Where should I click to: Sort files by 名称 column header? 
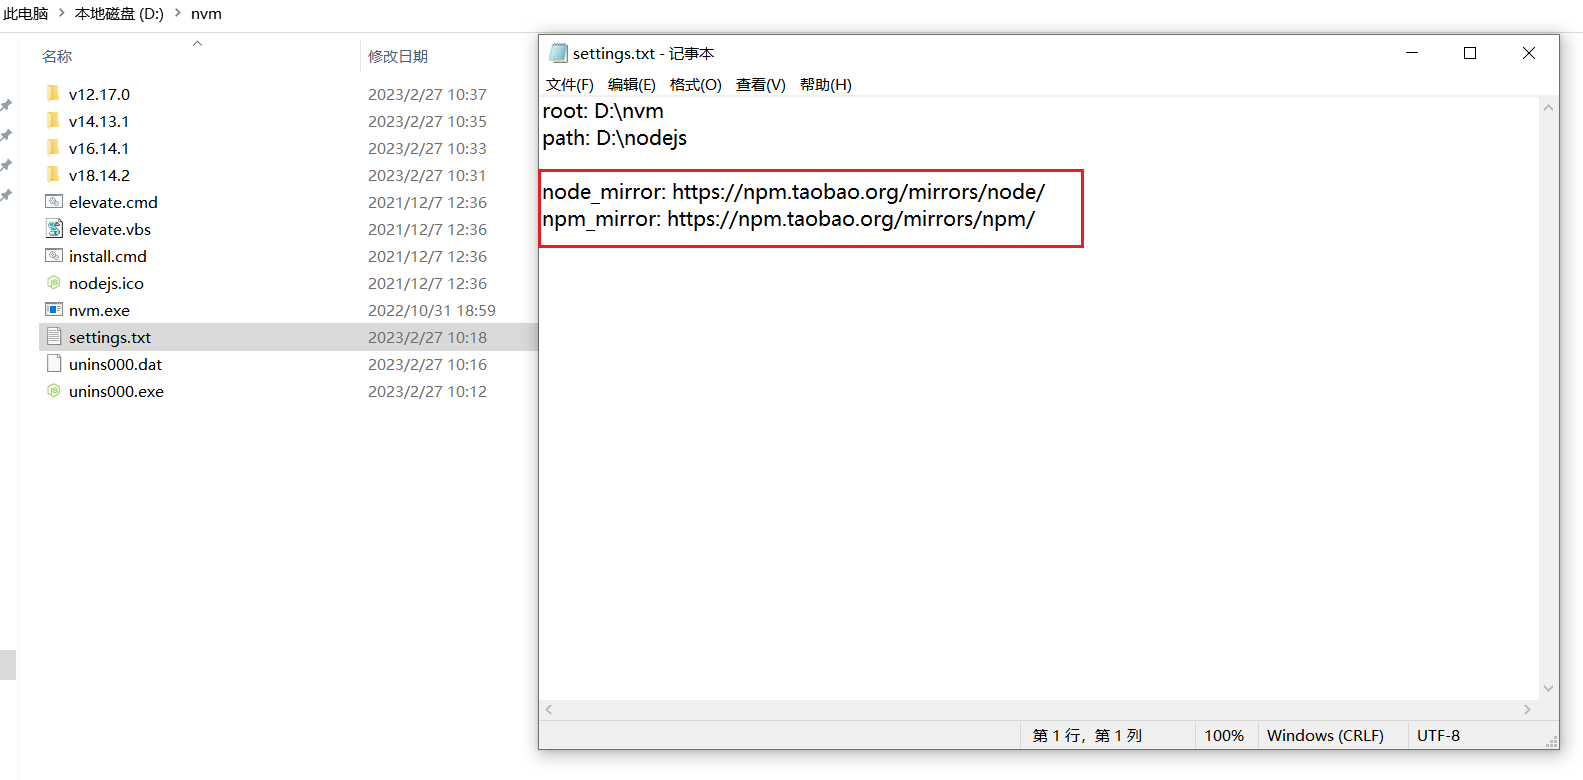click(57, 56)
